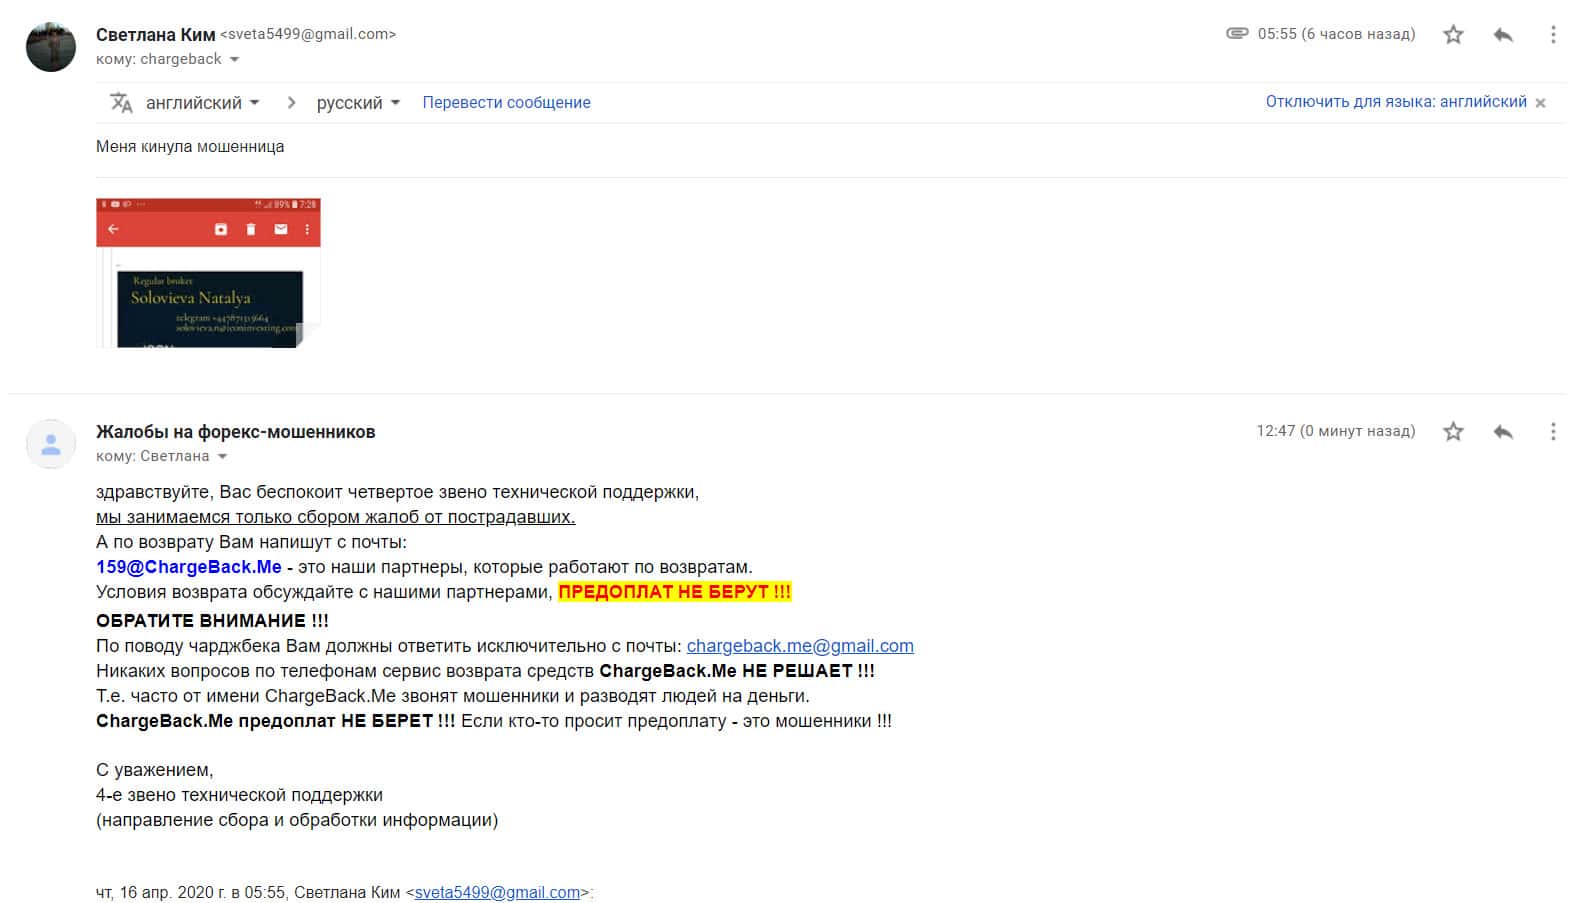Screen dimensions: 1584x903
Task: Click the '05:55 (6 часов назад)' timestamp
Action: pos(1337,34)
